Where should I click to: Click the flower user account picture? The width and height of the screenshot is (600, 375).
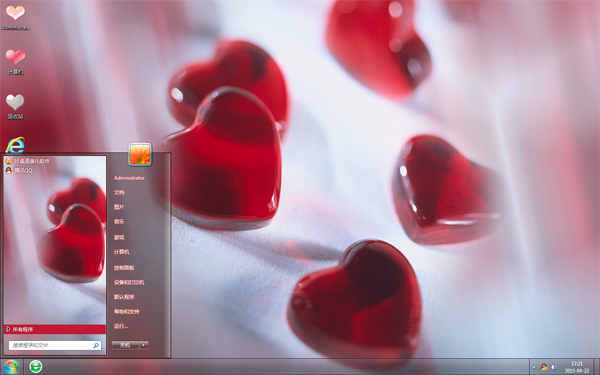[140, 154]
